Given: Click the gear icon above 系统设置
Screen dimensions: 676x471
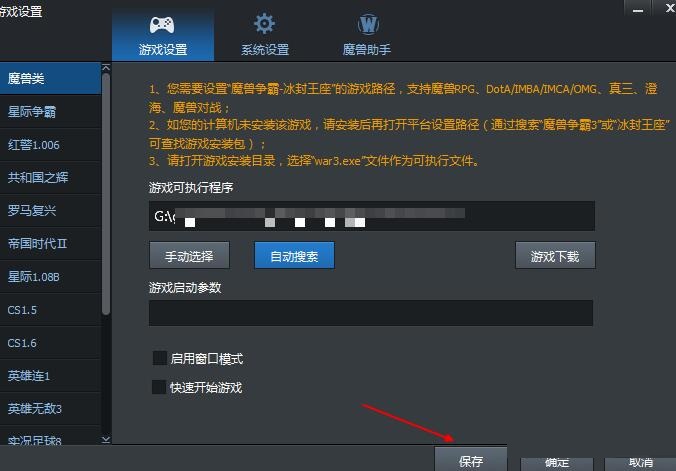Looking at the screenshot, I should [264, 24].
